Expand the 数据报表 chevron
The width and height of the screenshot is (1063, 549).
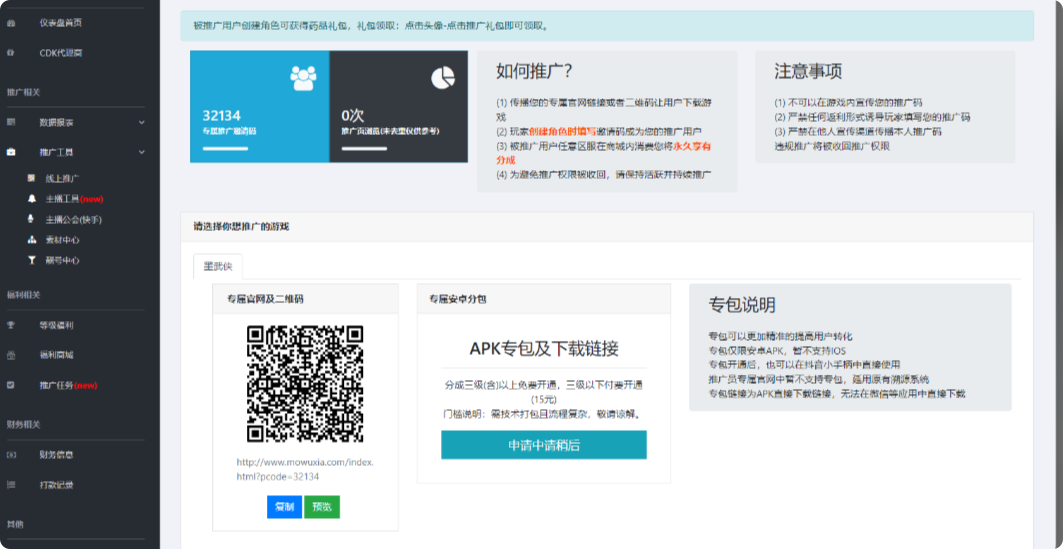click(x=141, y=123)
